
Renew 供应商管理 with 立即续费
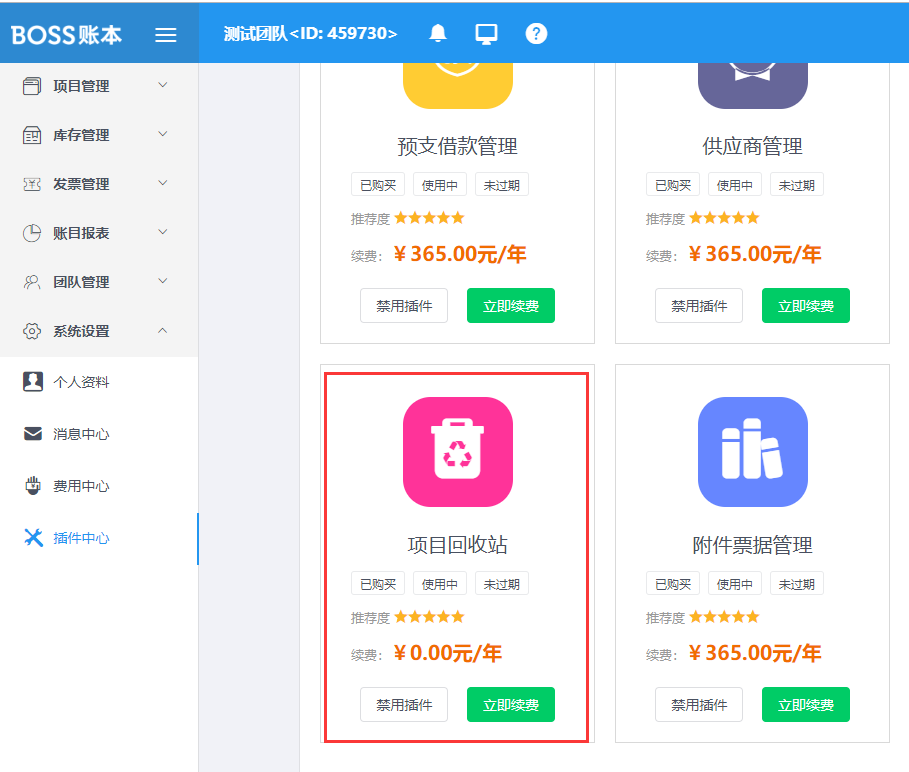pos(806,305)
